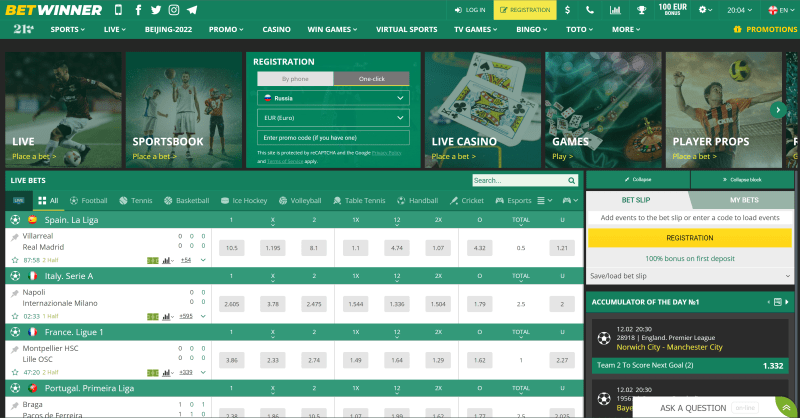This screenshot has height=418, width=800.
Task: Open the PROMOTIONS link
Action: [765, 30]
